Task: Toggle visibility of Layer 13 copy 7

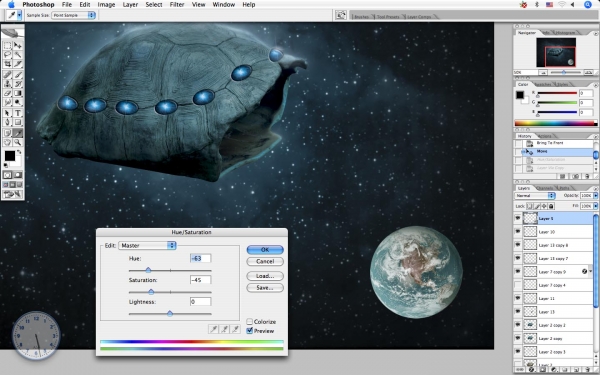Action: [518, 258]
